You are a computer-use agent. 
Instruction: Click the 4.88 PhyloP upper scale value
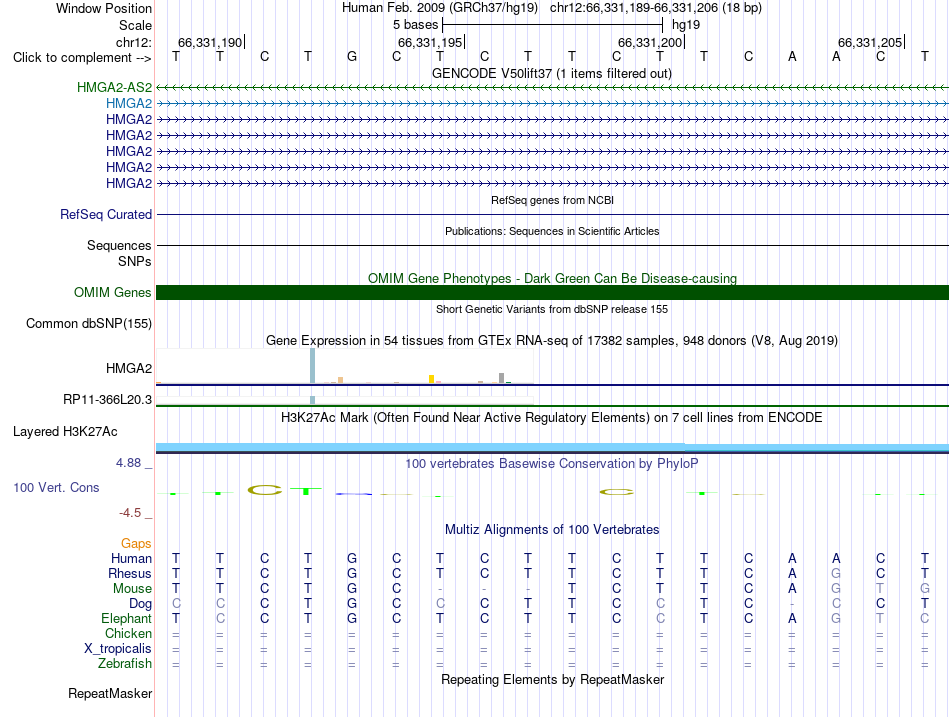[128, 463]
